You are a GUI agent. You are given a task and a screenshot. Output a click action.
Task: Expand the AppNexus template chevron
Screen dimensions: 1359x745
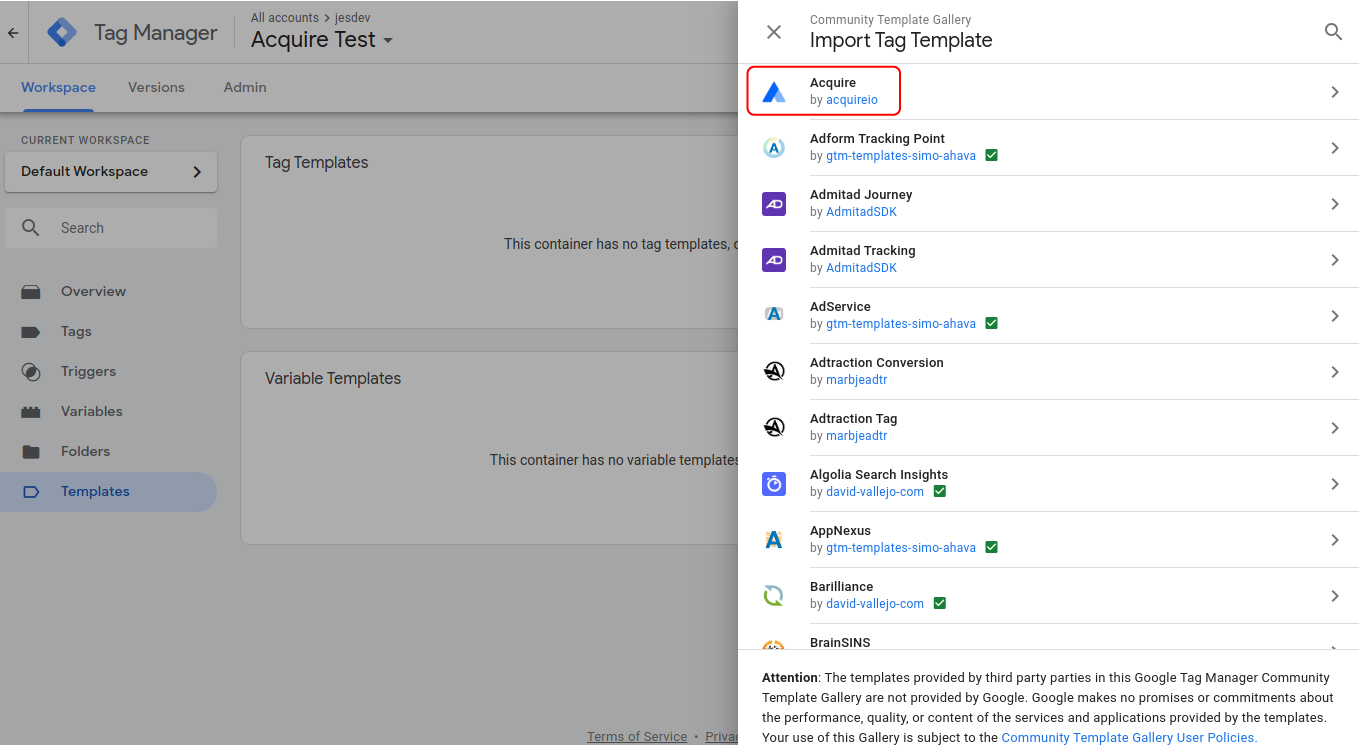click(x=1335, y=540)
